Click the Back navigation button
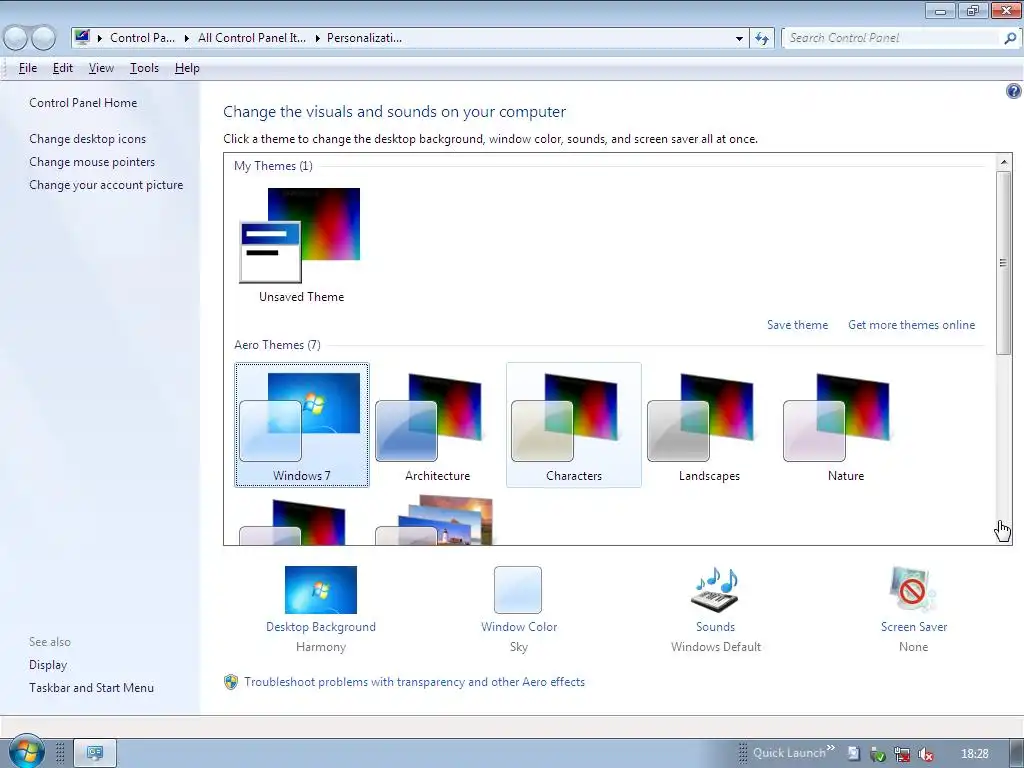 (x=16, y=39)
